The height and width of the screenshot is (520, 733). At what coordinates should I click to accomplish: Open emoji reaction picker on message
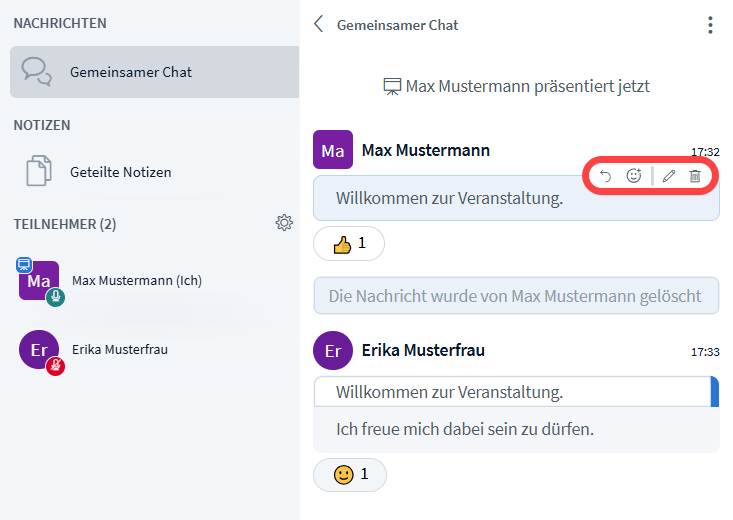click(634, 176)
